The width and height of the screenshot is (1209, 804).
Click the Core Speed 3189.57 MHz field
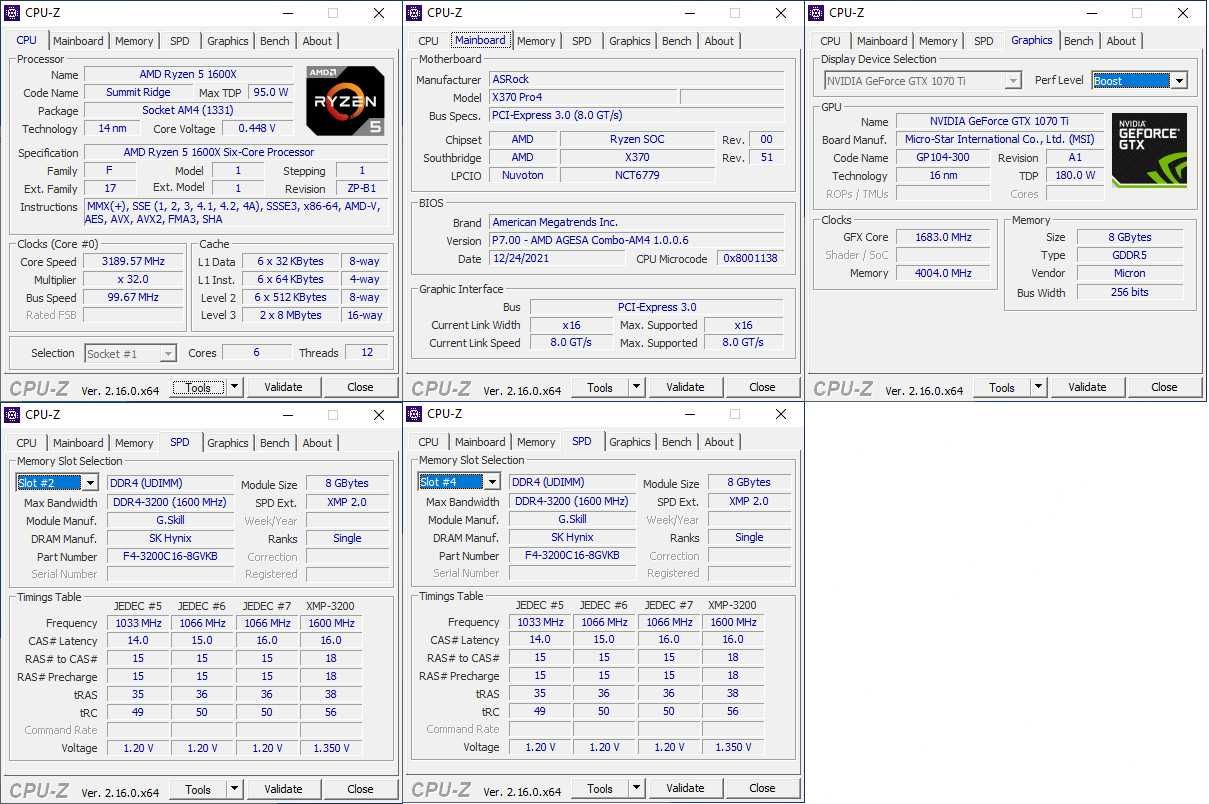(x=133, y=262)
